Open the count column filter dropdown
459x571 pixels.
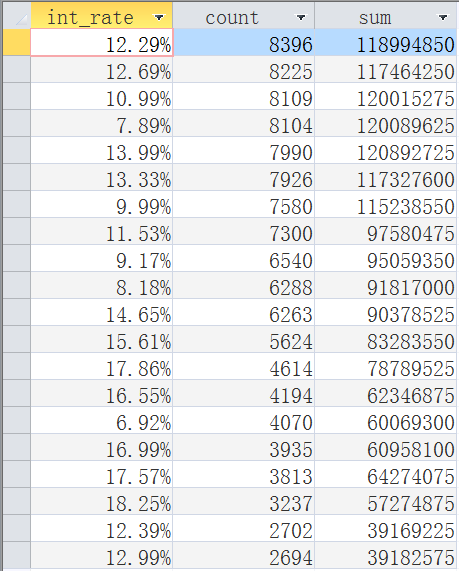coord(301,17)
